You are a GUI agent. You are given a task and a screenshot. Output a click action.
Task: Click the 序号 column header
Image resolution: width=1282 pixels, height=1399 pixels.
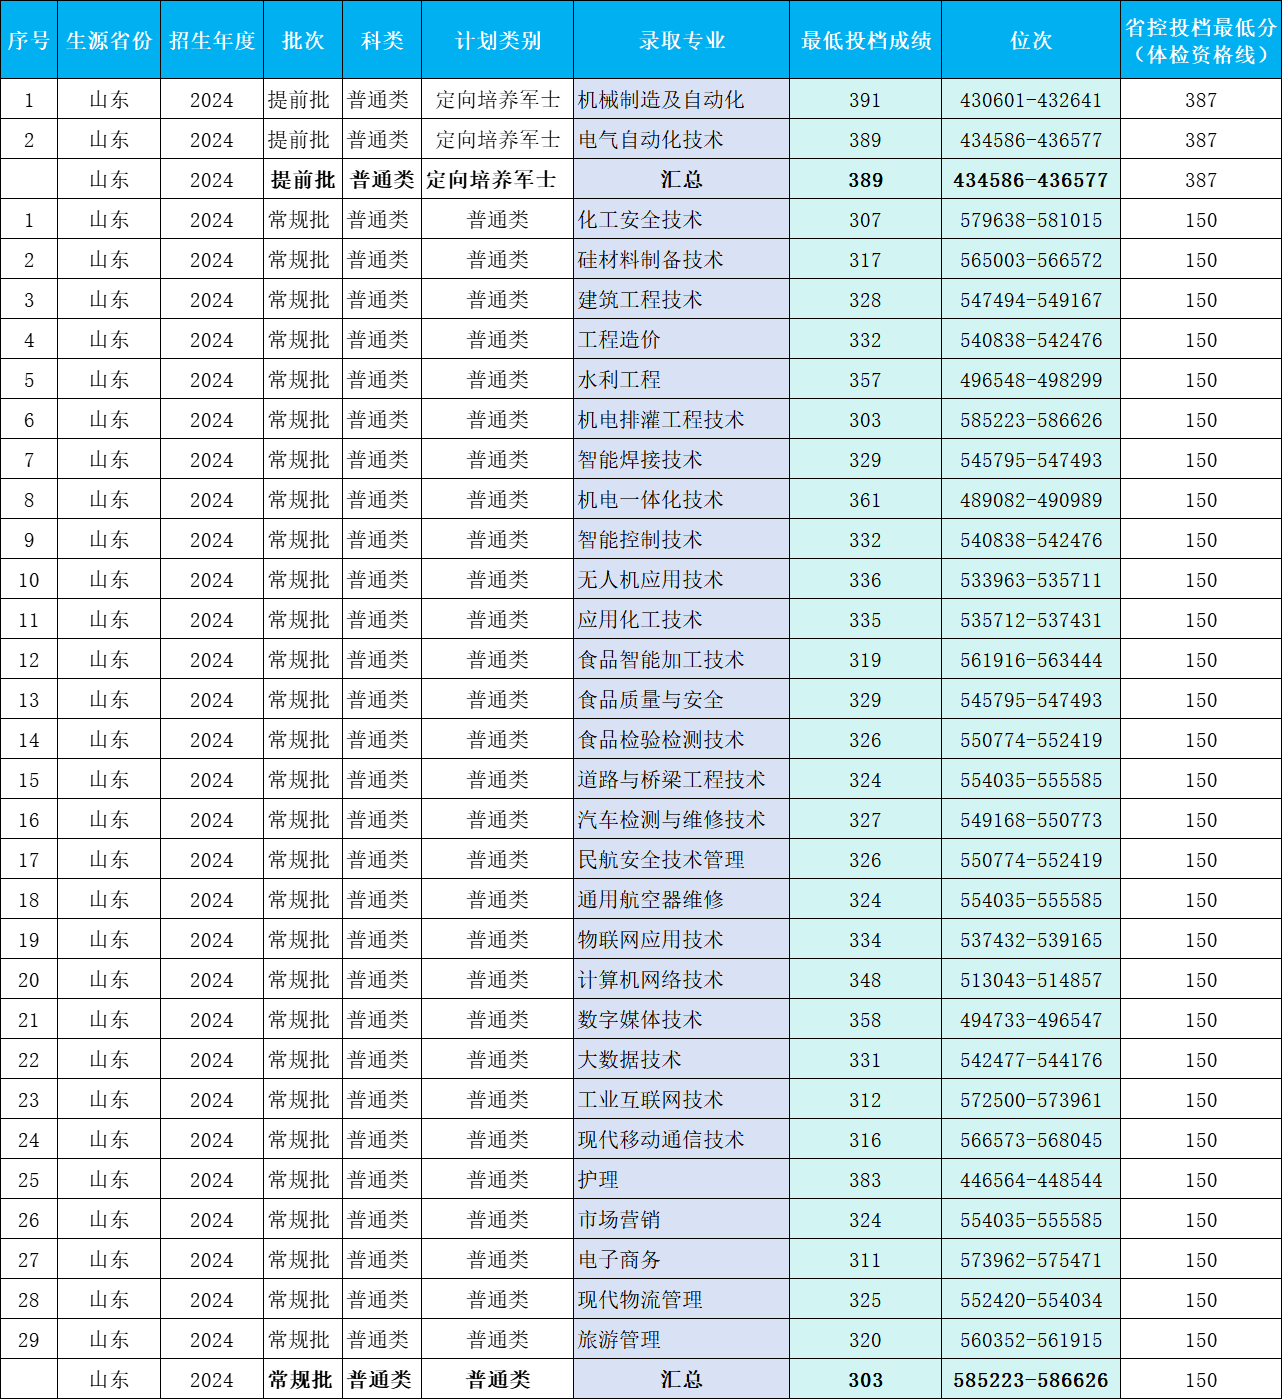(29, 40)
